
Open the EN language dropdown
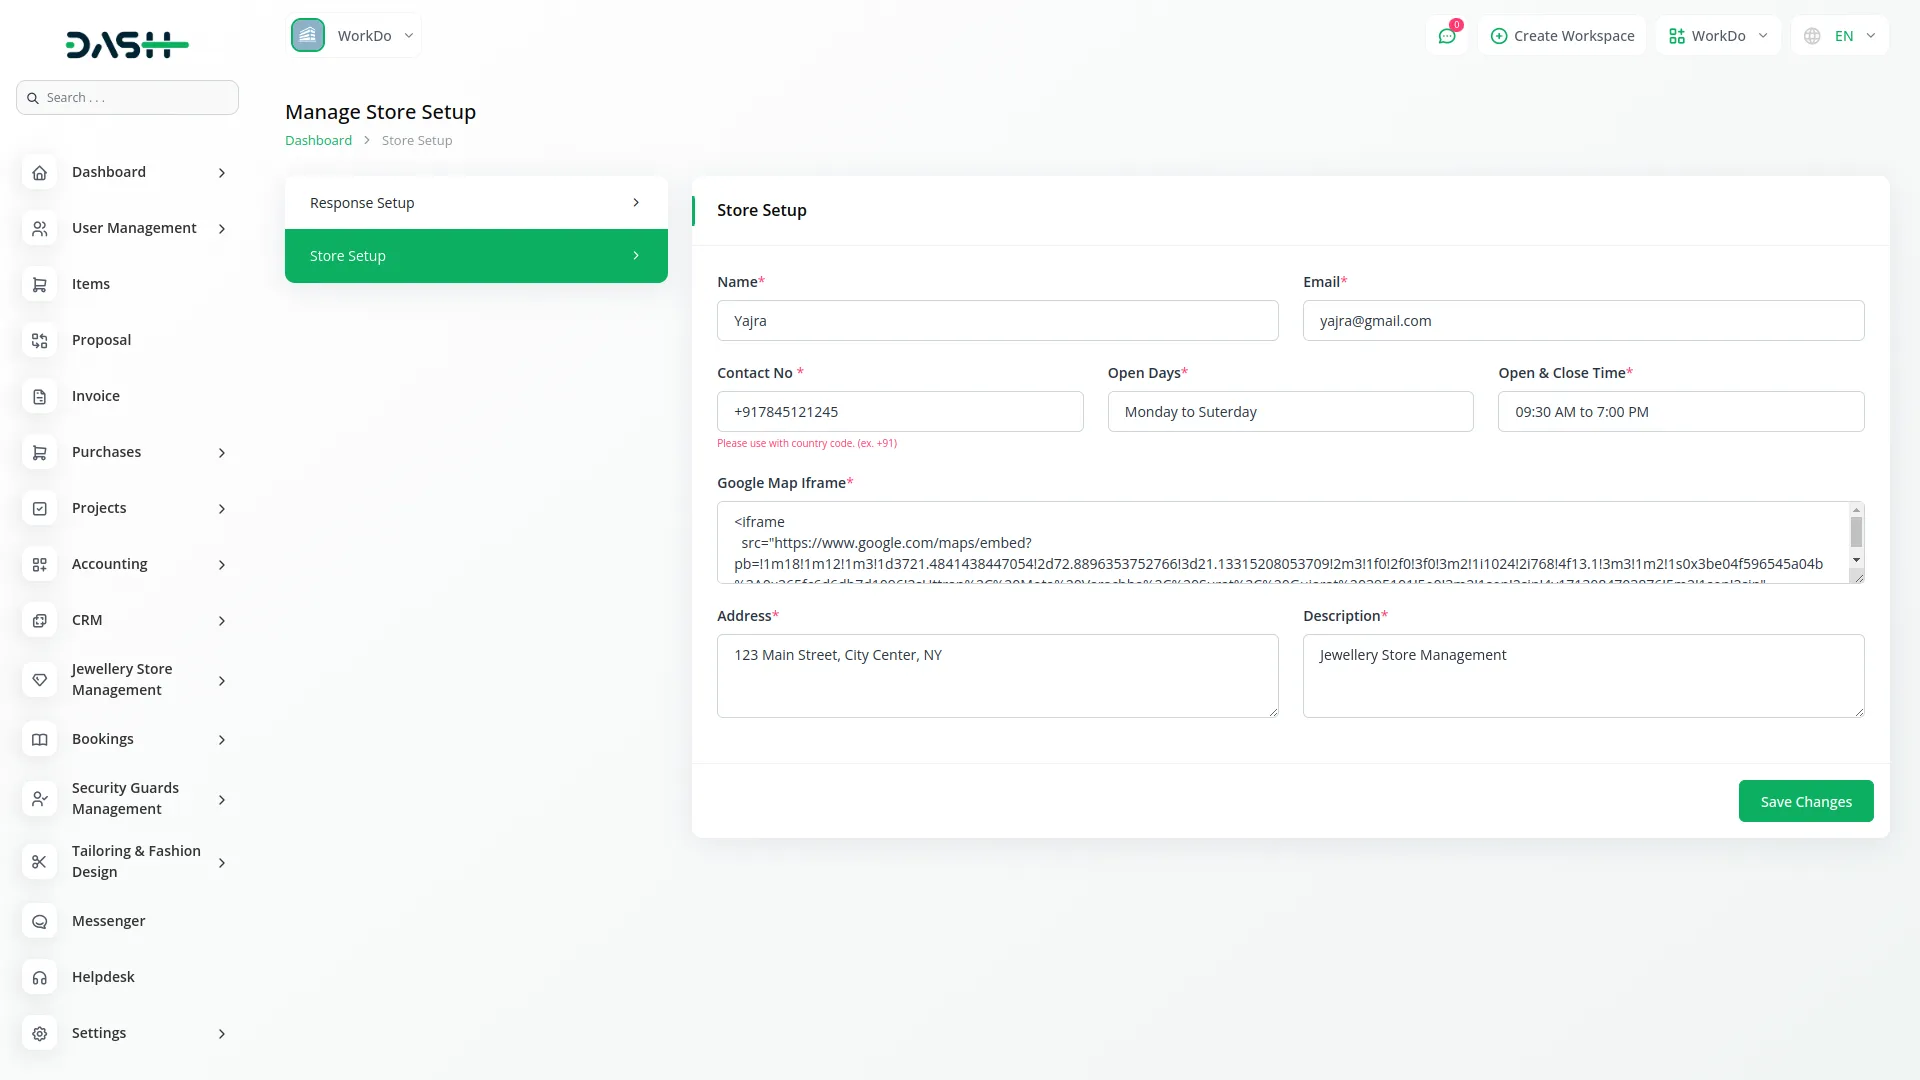click(x=1840, y=36)
